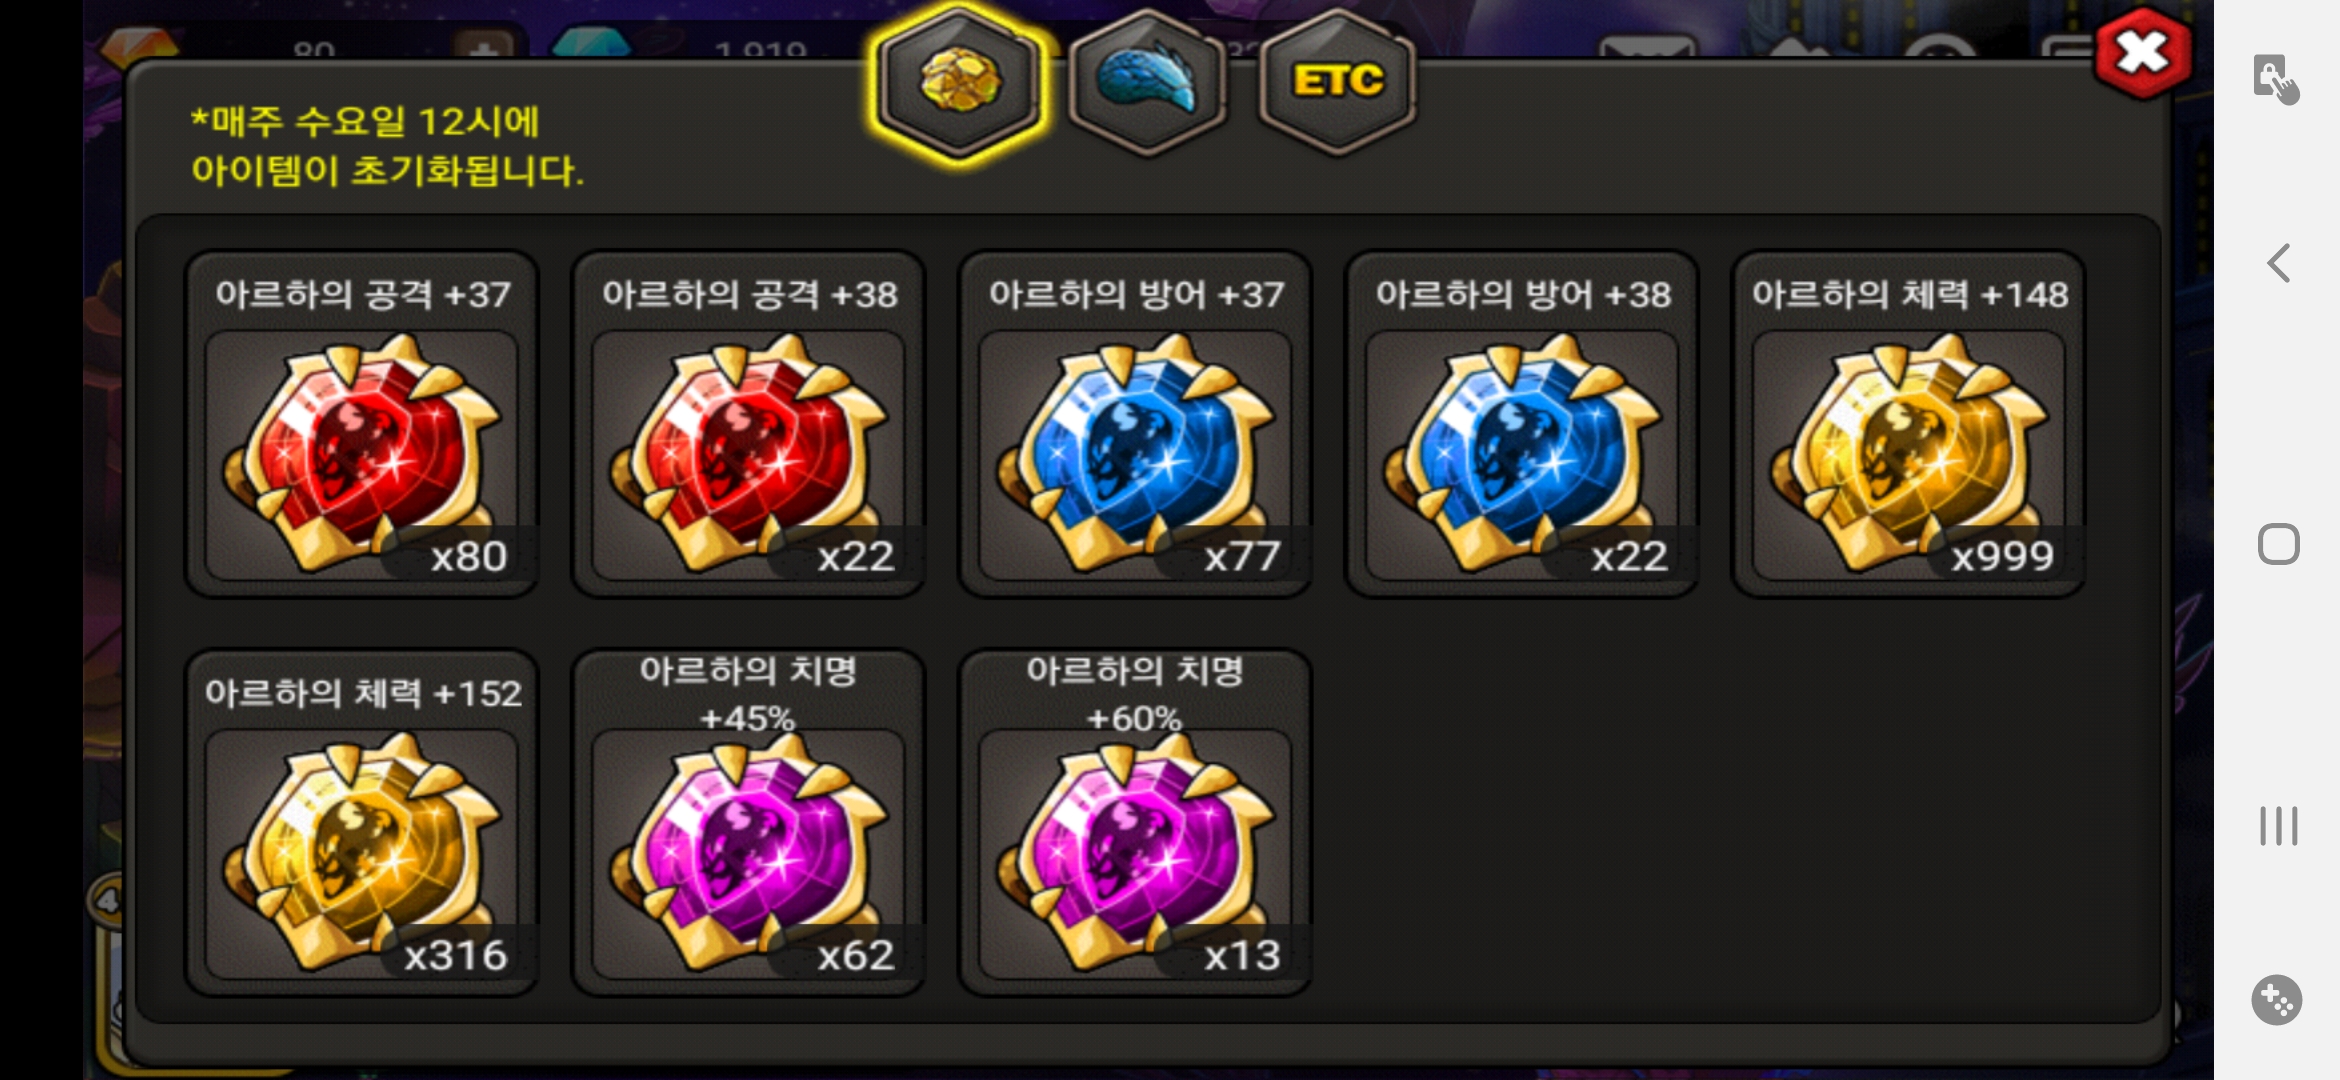Open the game tools dice icon

pos(2277,1000)
